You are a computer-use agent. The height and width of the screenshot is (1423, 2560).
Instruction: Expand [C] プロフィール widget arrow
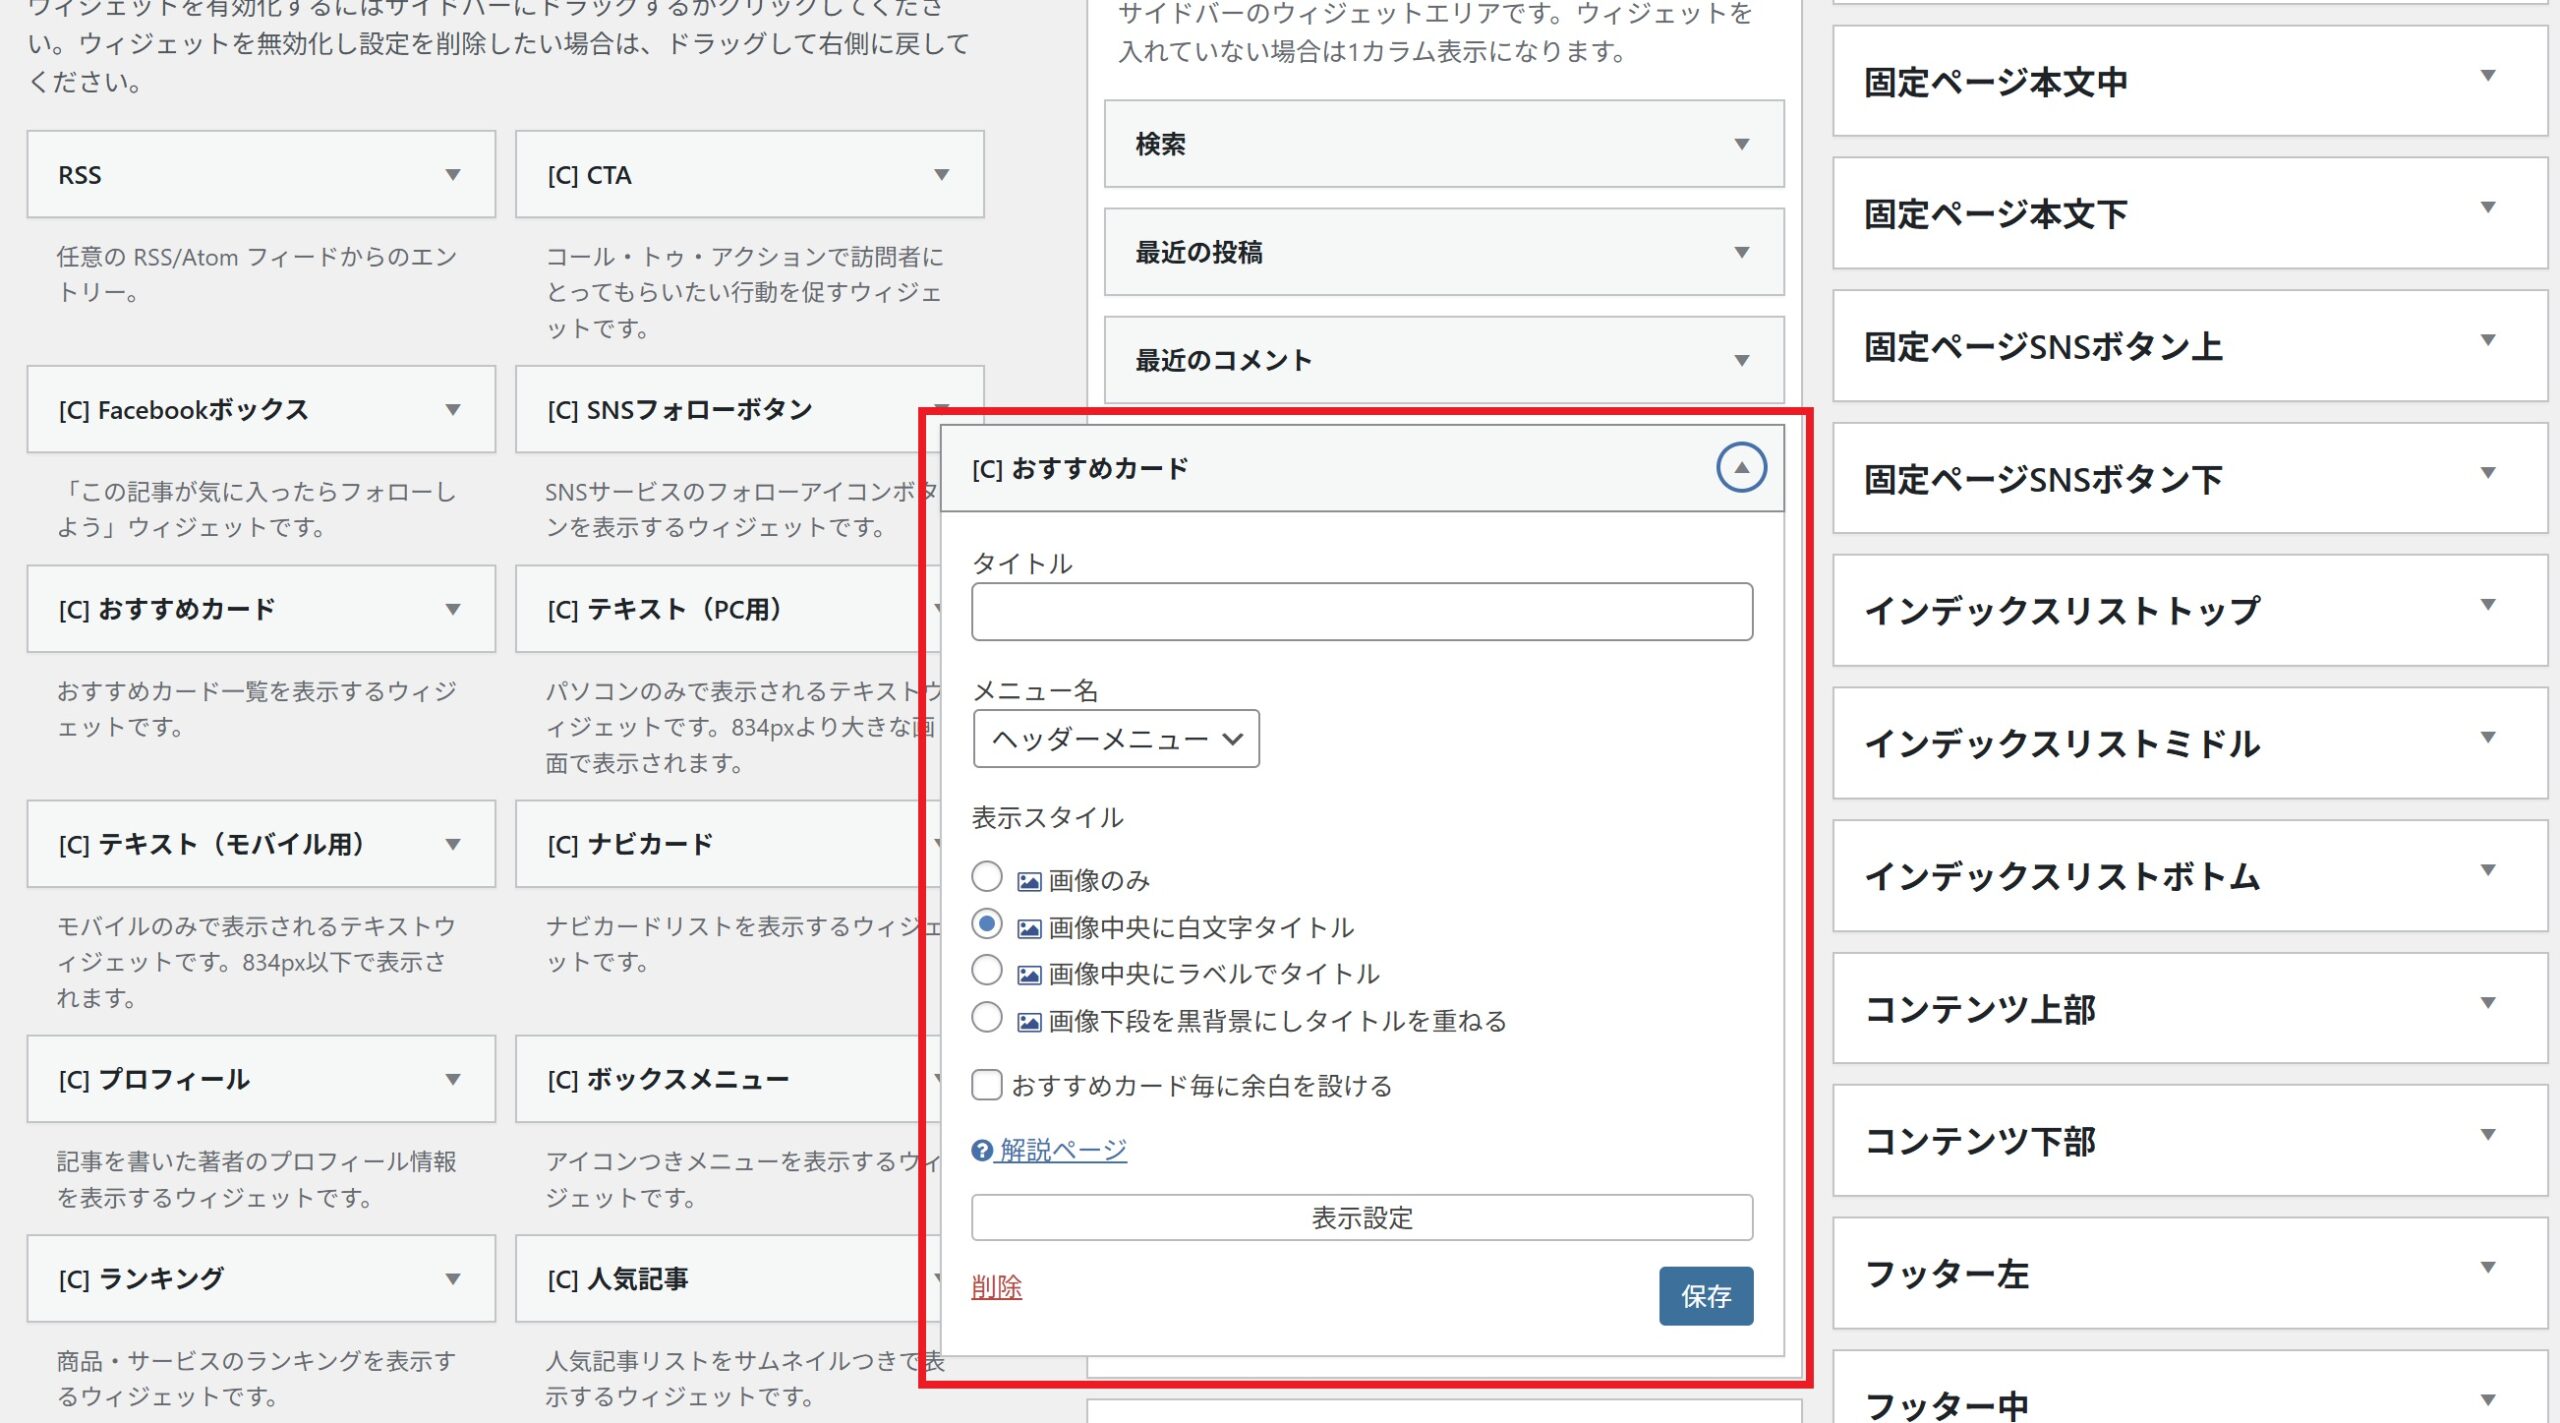coord(453,1080)
